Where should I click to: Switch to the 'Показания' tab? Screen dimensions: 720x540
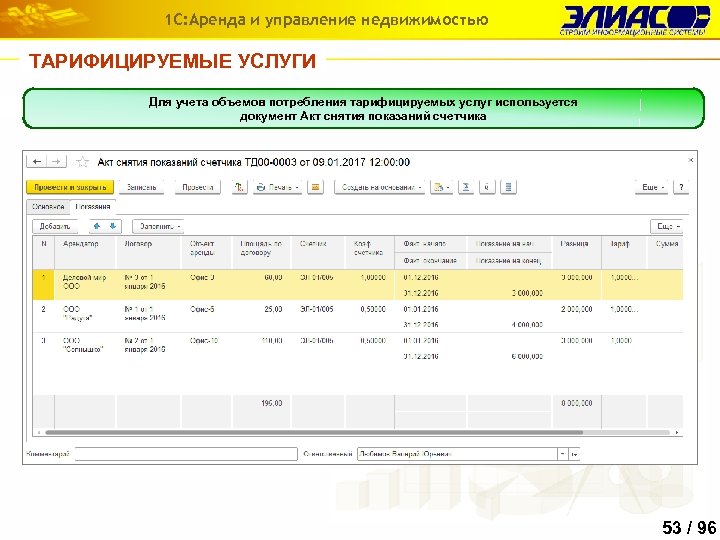point(93,207)
